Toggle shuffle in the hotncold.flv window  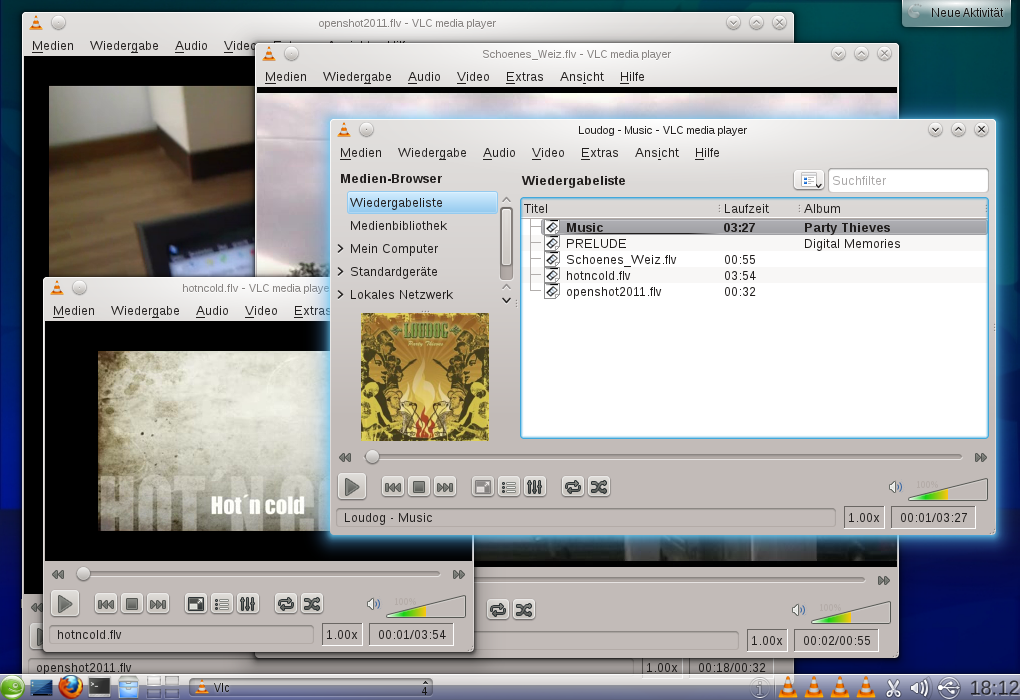click(x=311, y=604)
